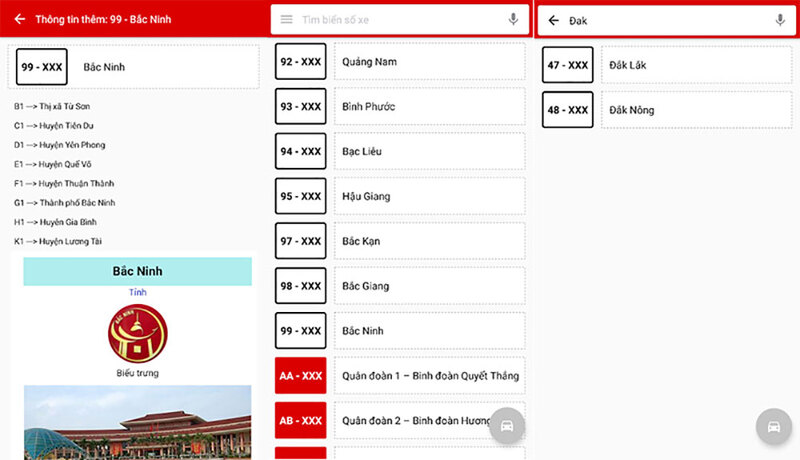Image resolution: width=800 pixels, height=460 pixels.
Task: Open the Bắc Kạn row
Action: (x=430, y=241)
